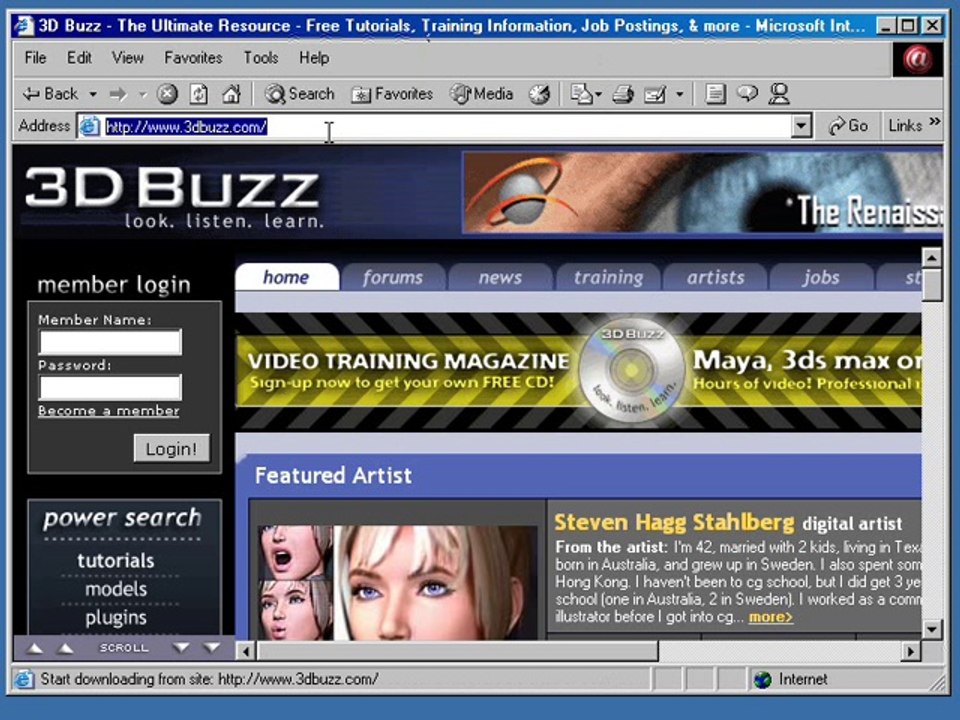The height and width of the screenshot is (720, 960).
Task: Stop page loading with the Stop icon
Action: (x=167, y=94)
